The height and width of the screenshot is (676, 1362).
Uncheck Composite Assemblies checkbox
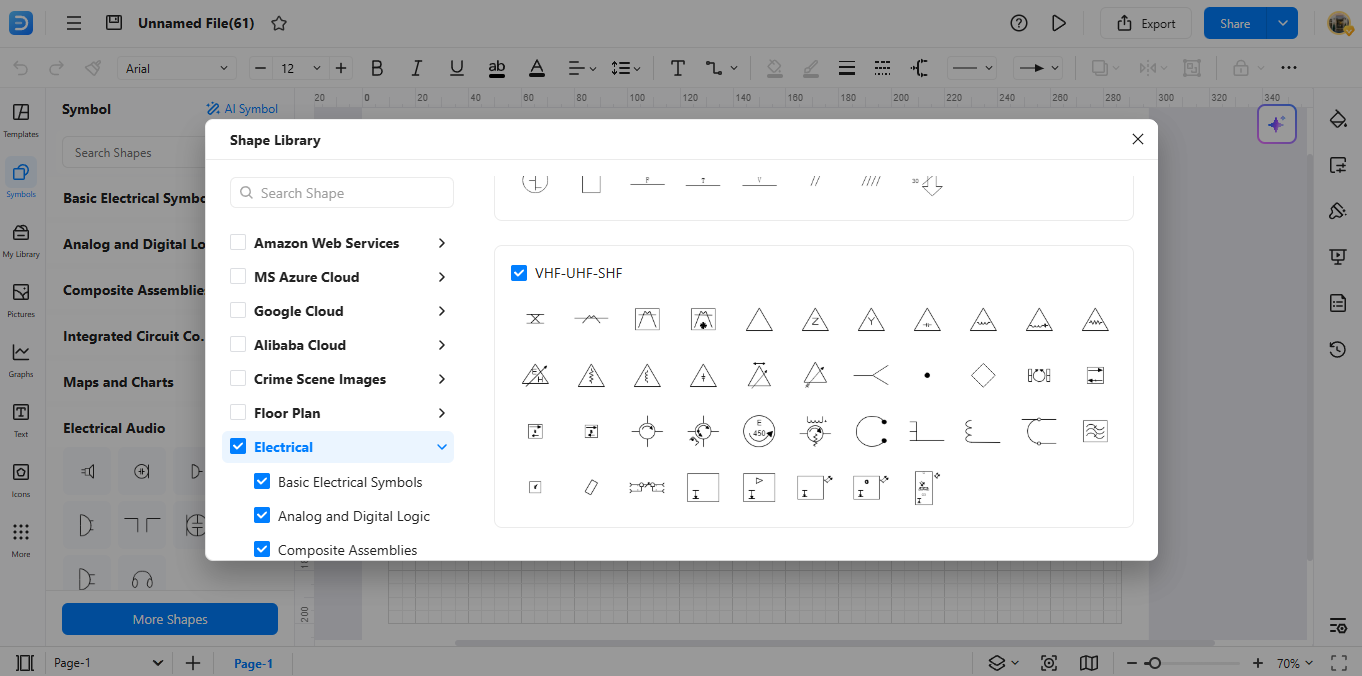(x=262, y=549)
